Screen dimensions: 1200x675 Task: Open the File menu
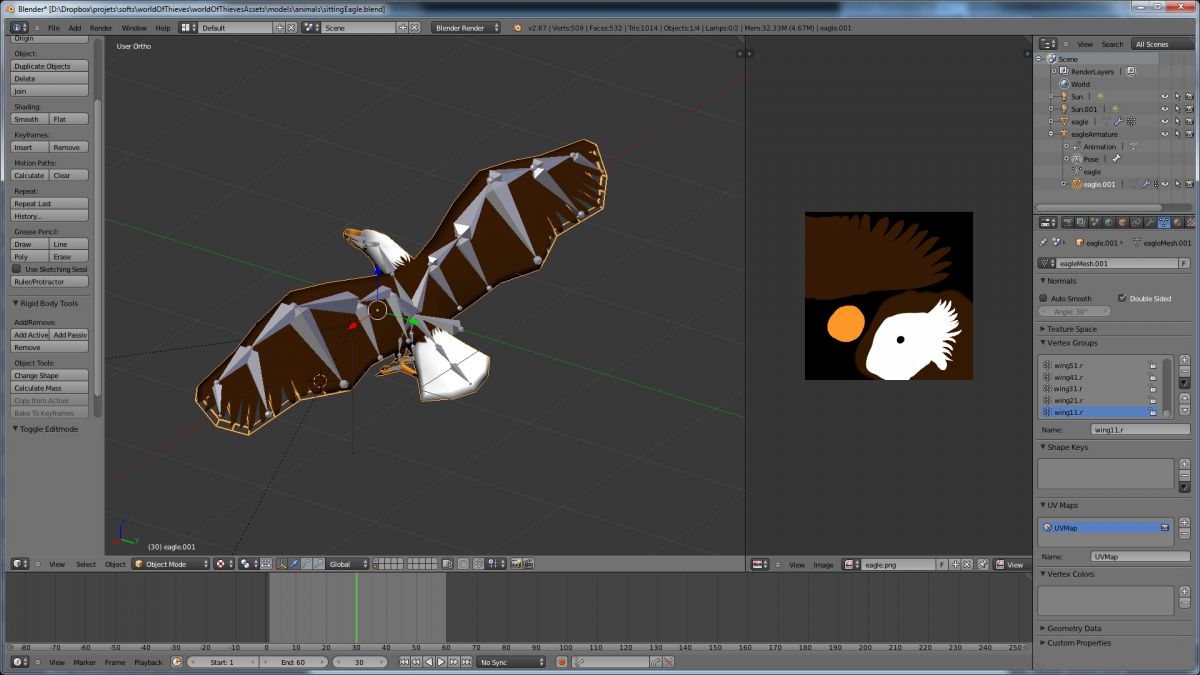click(x=54, y=28)
